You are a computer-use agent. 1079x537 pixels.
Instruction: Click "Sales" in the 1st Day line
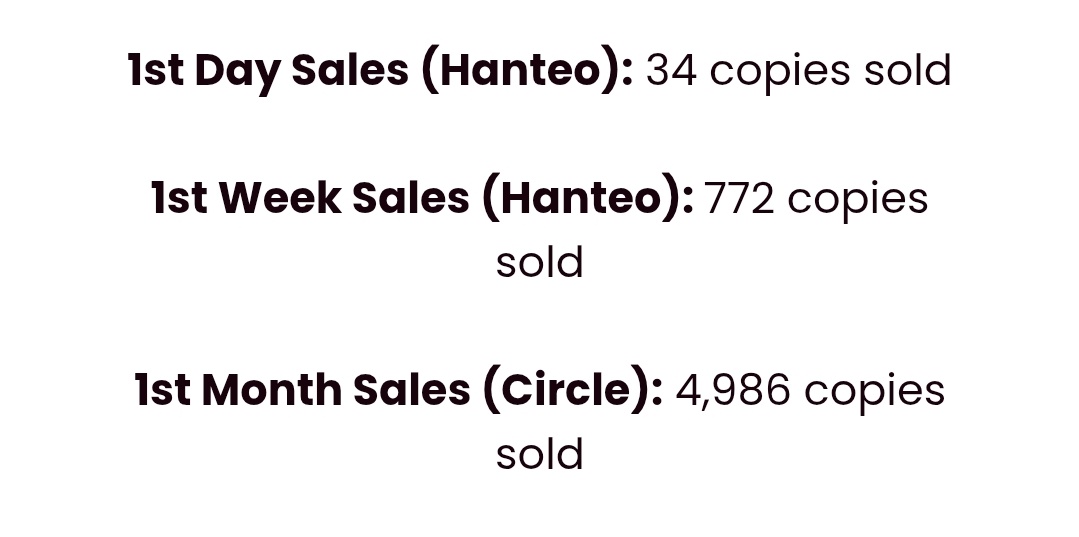[x=350, y=71]
